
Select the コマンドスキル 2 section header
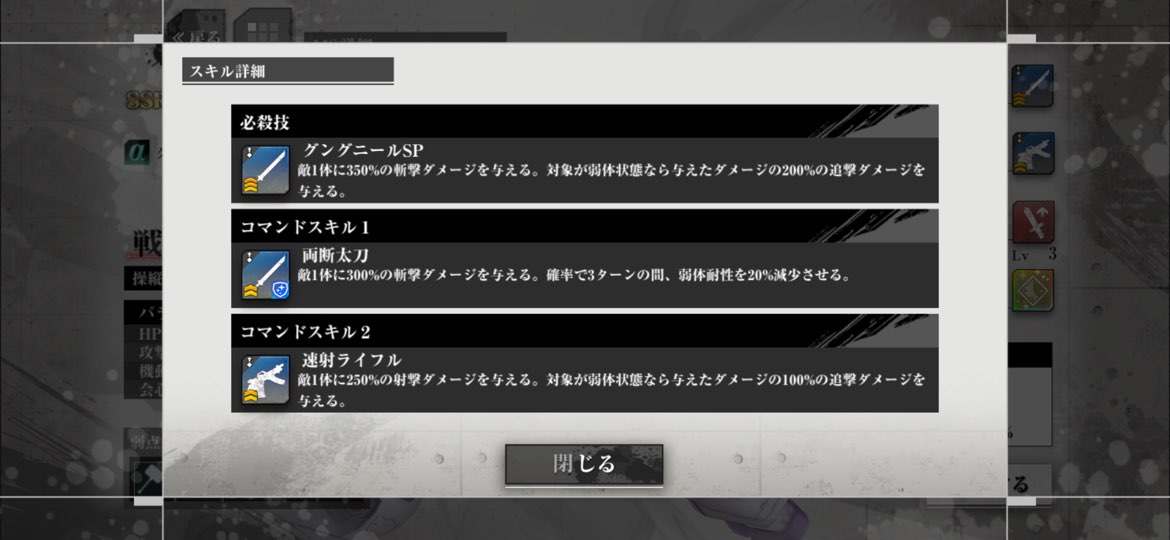point(585,330)
